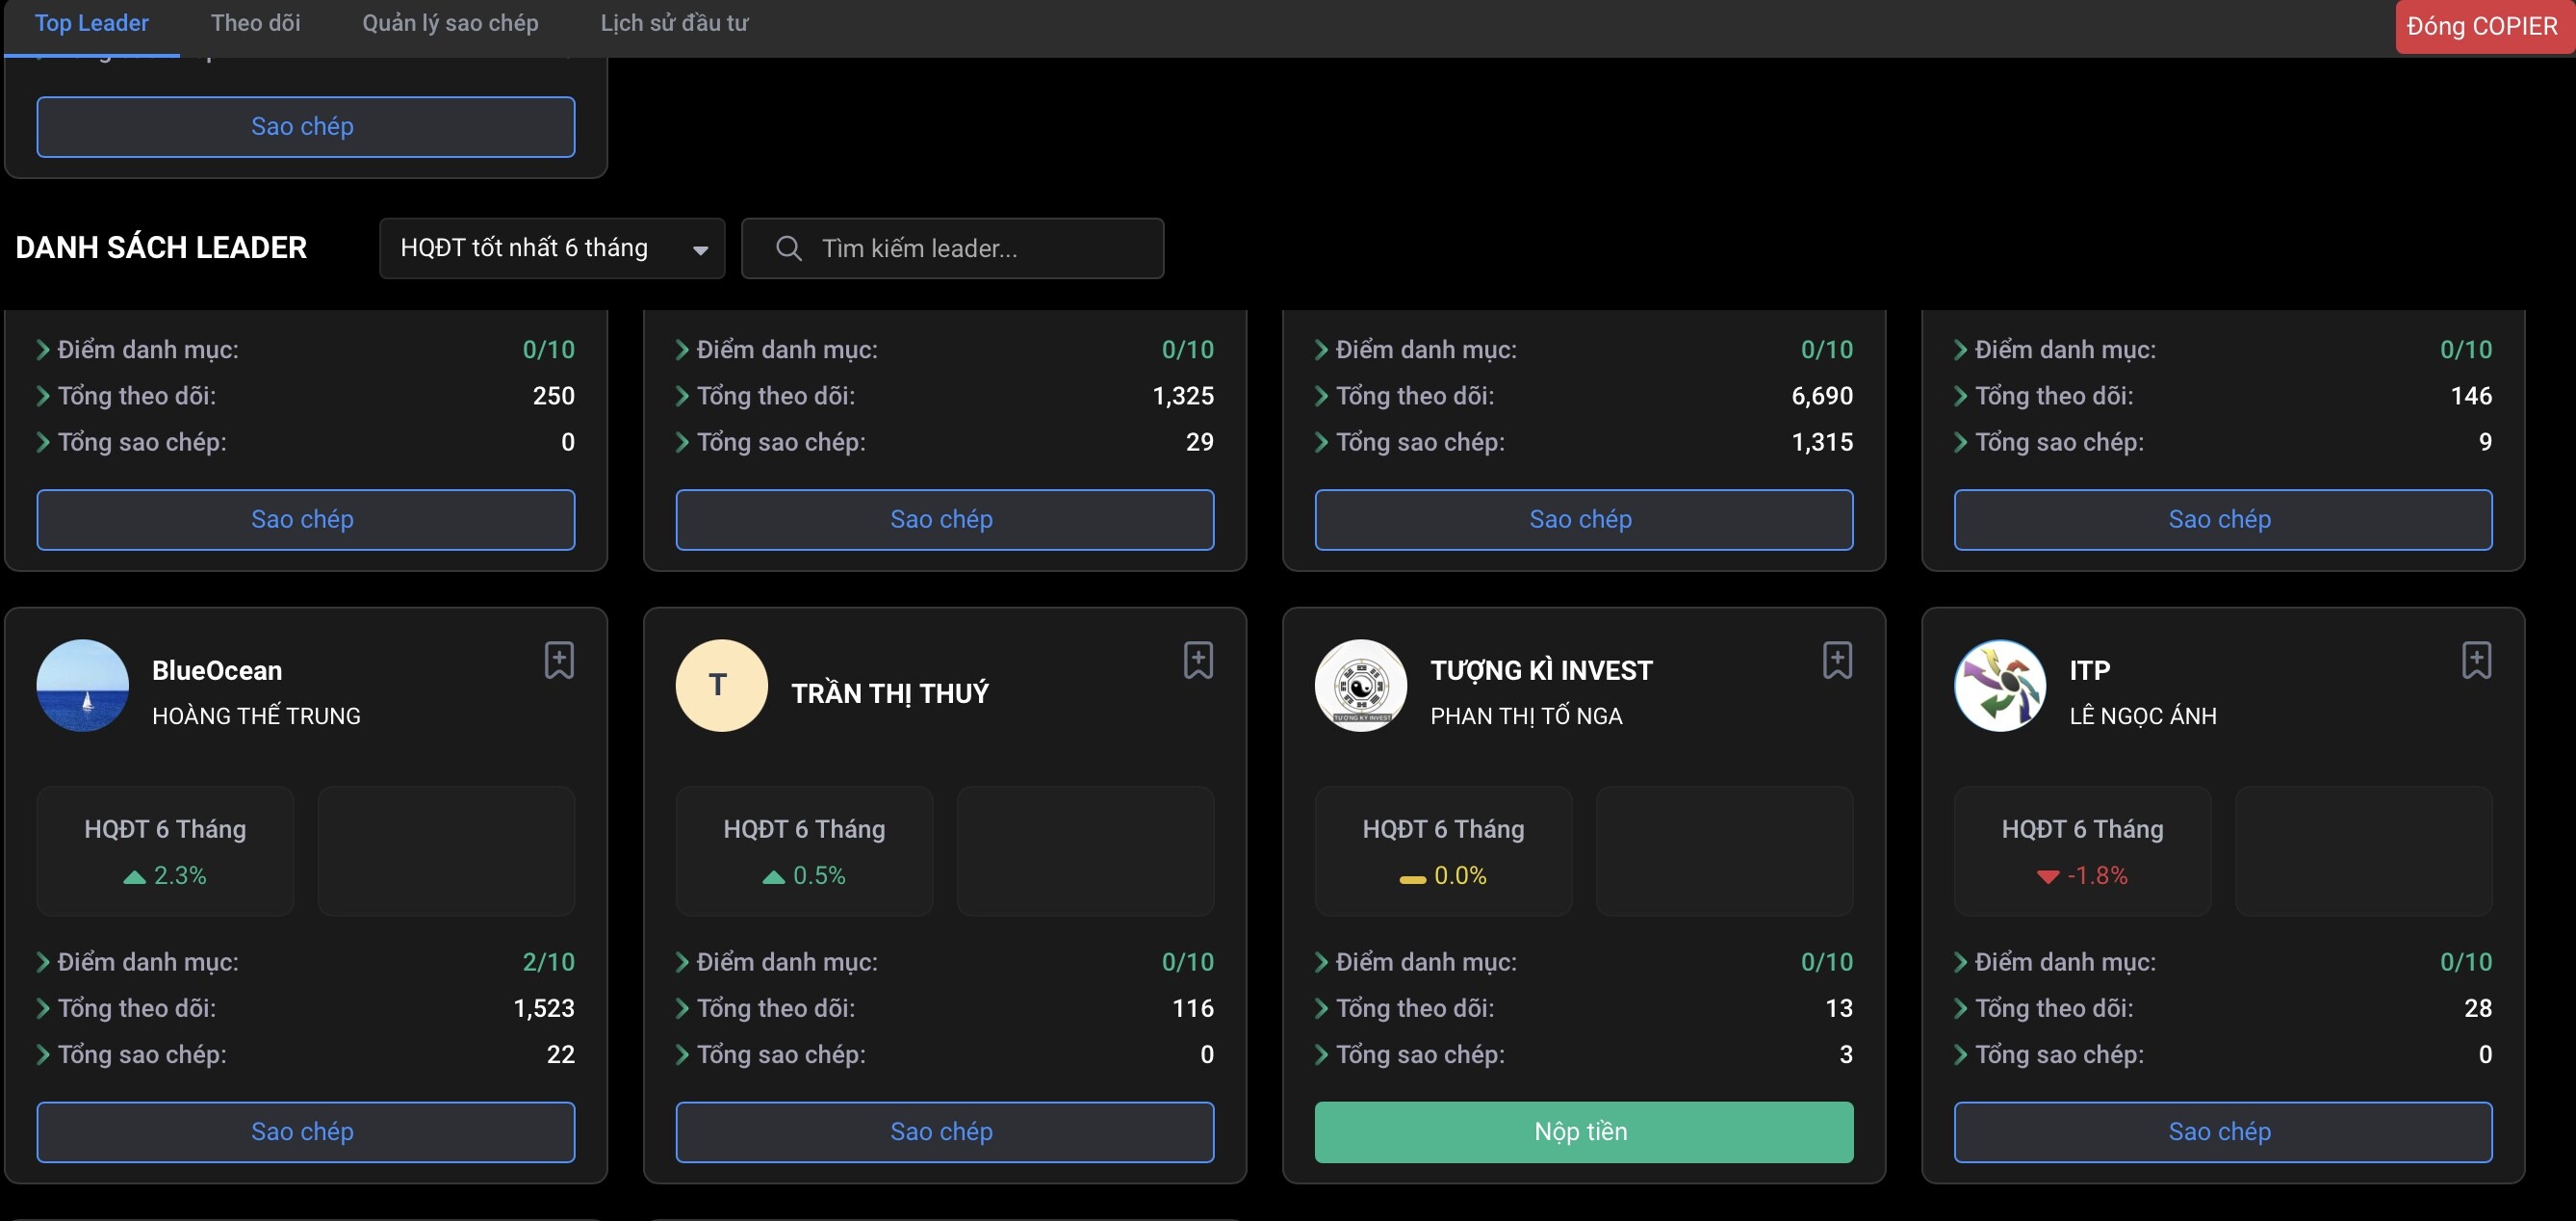
Task: Open Quản lý sao chép tab
Action: coord(450,23)
